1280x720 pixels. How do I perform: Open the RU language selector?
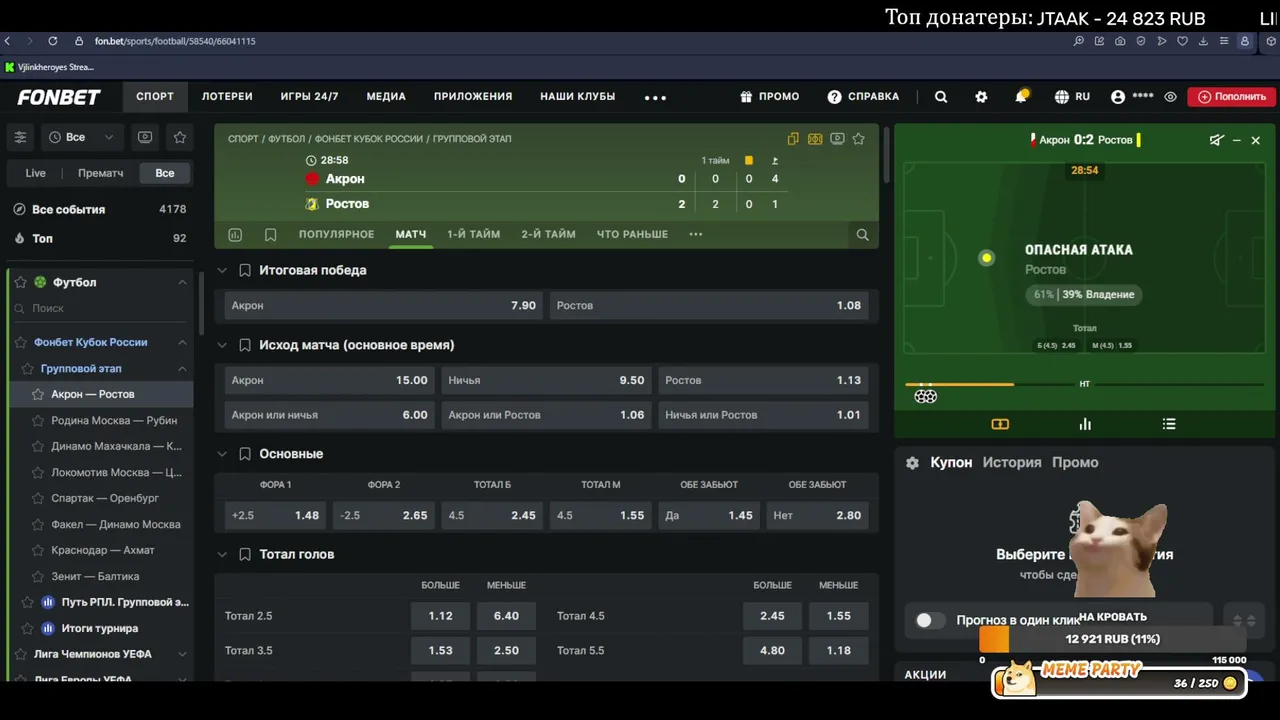[1072, 97]
